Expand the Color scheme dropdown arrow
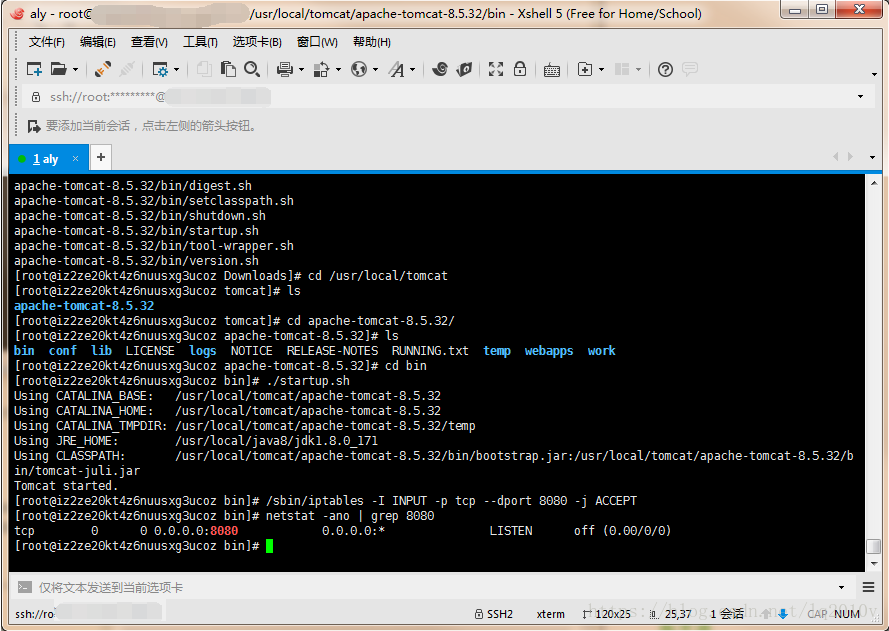This screenshot has width=889, height=631. click(x=338, y=70)
